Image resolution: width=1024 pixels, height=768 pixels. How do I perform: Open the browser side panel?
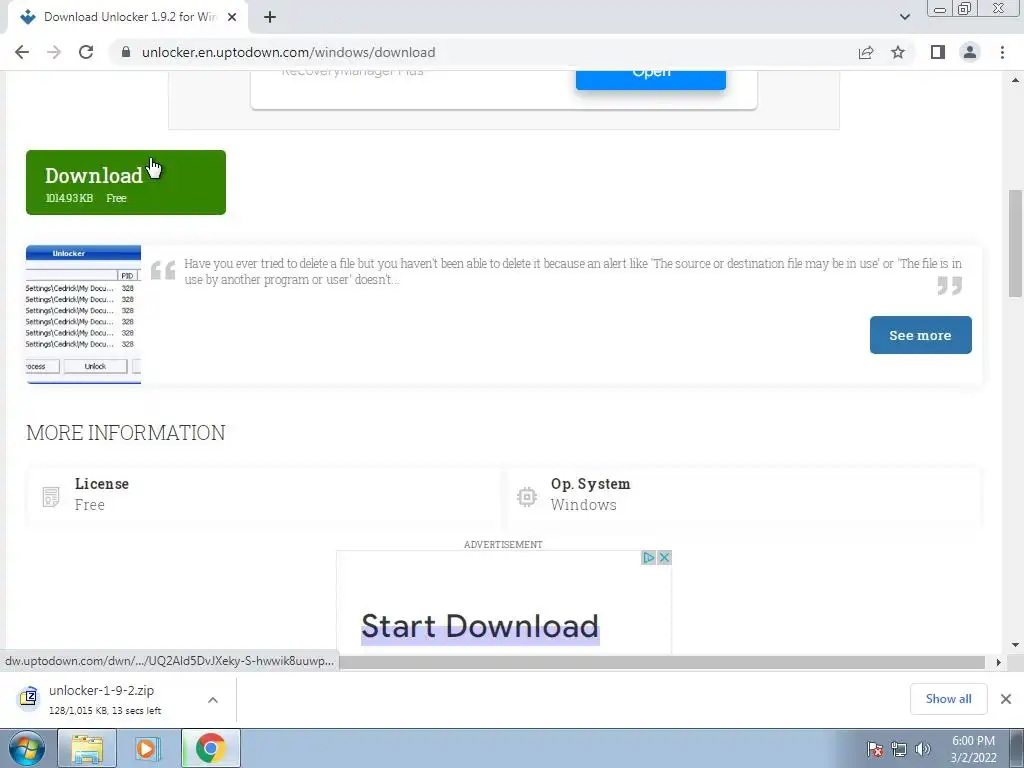point(938,52)
